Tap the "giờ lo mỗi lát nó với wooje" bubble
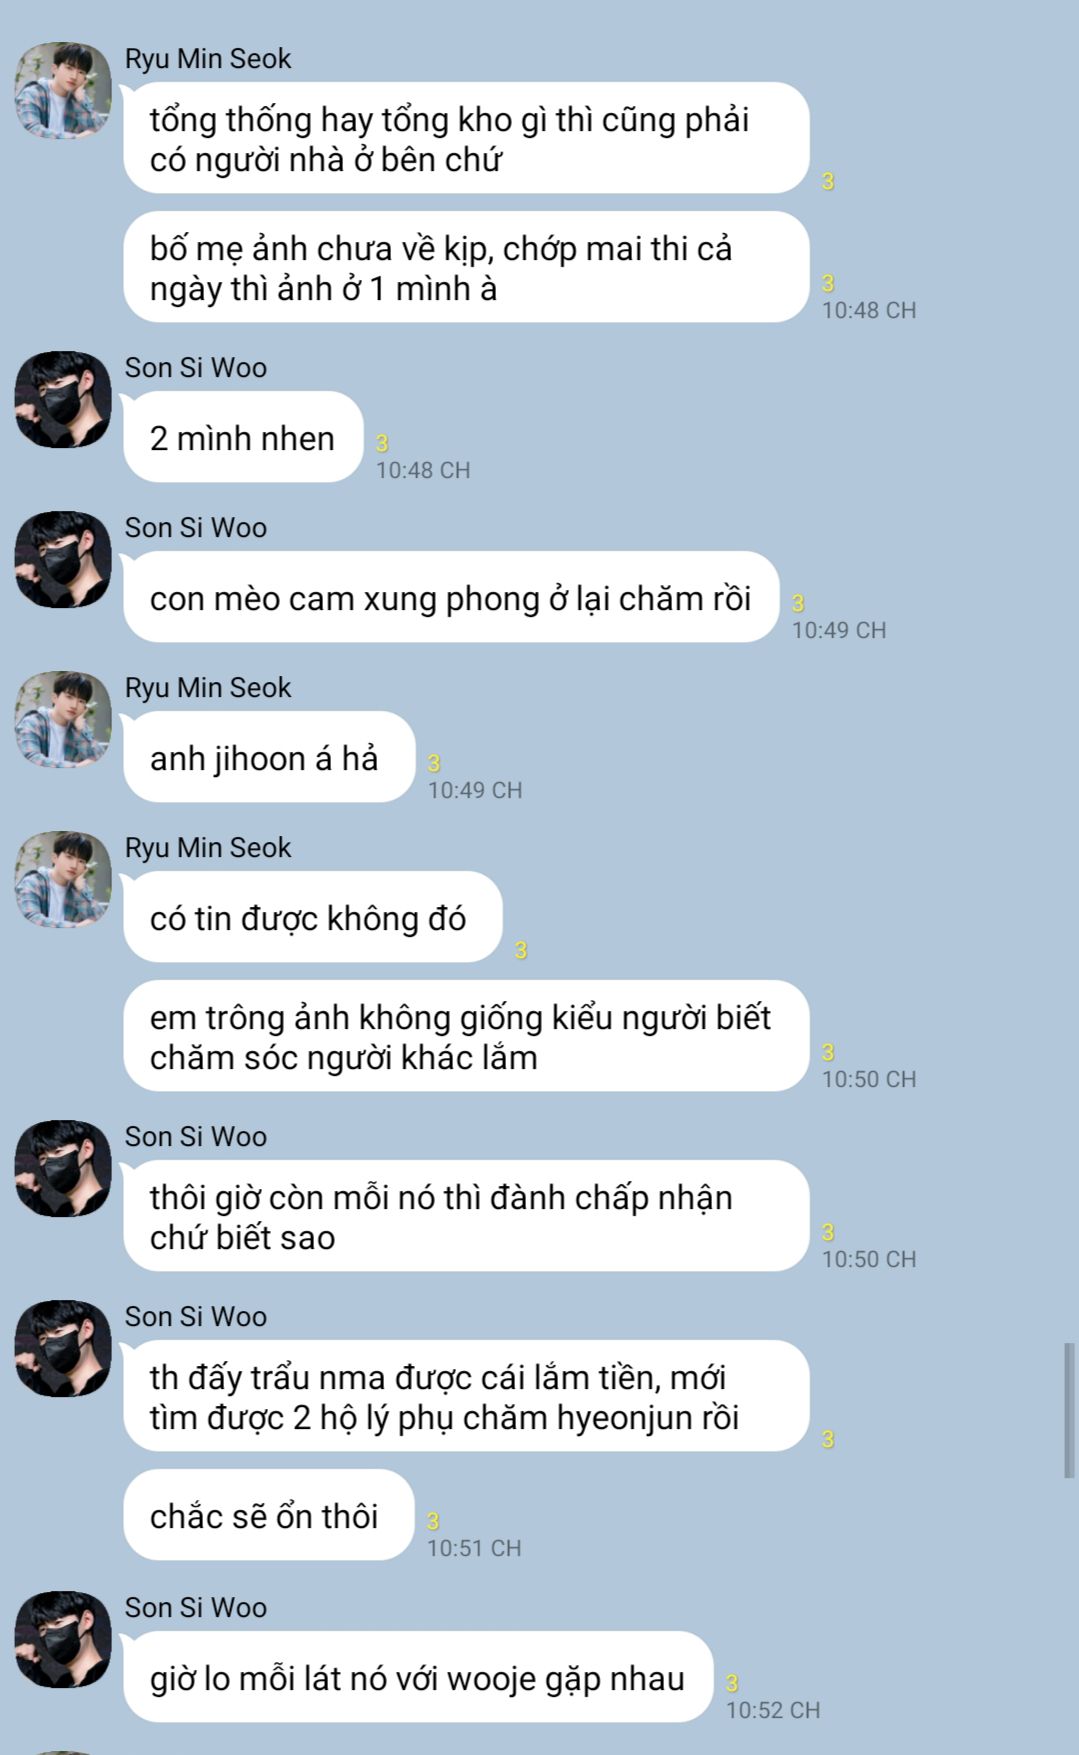 (418, 1677)
